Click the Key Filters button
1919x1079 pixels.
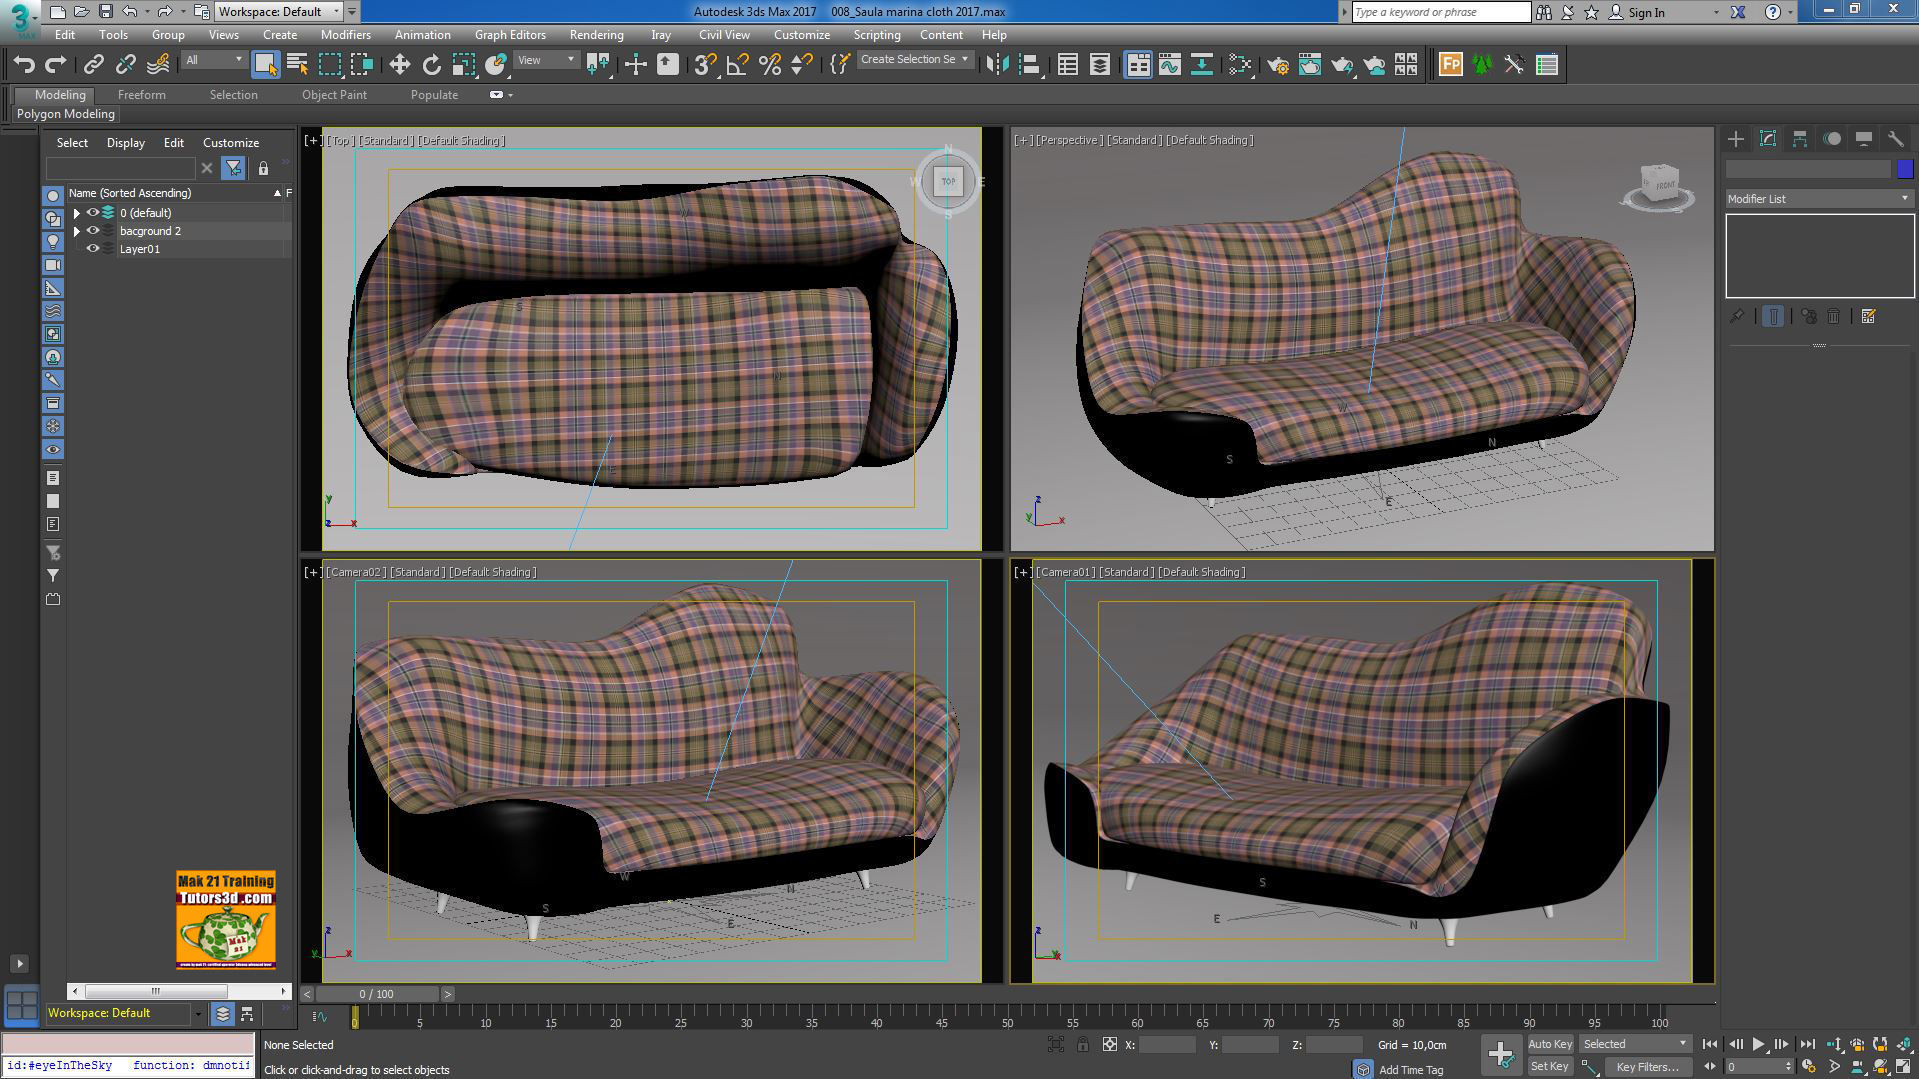(x=1646, y=1067)
